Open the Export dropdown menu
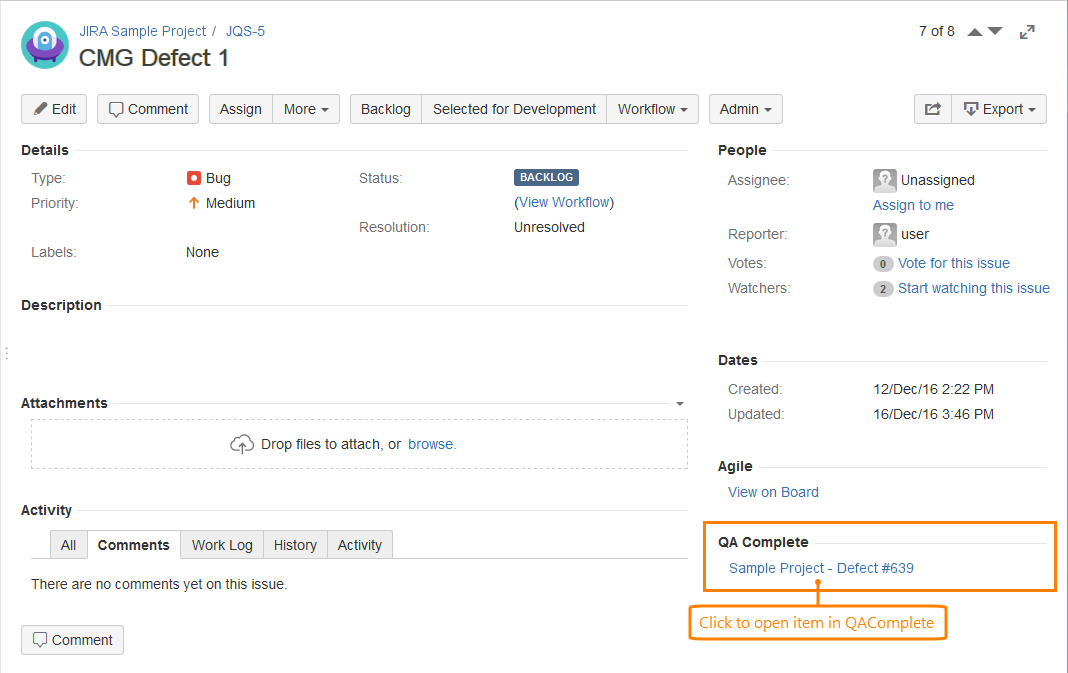 tap(999, 109)
